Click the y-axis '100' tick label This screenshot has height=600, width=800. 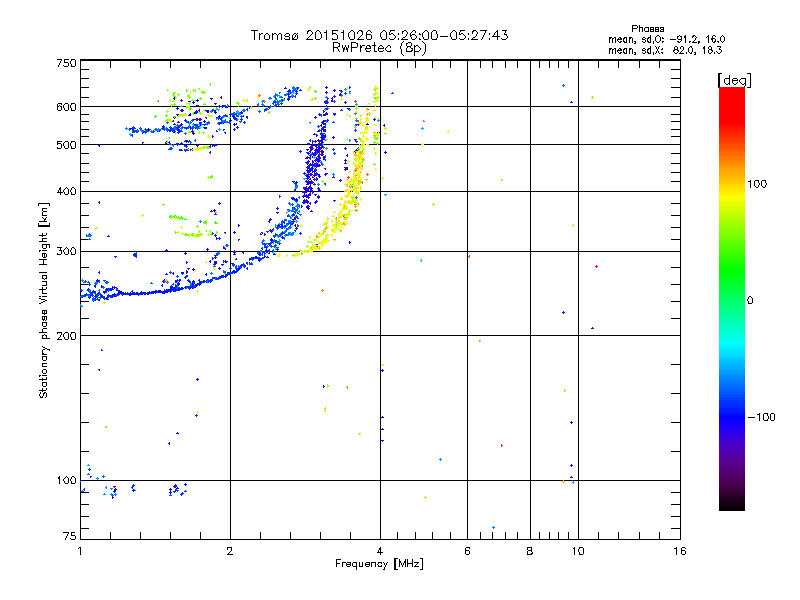click(66, 480)
